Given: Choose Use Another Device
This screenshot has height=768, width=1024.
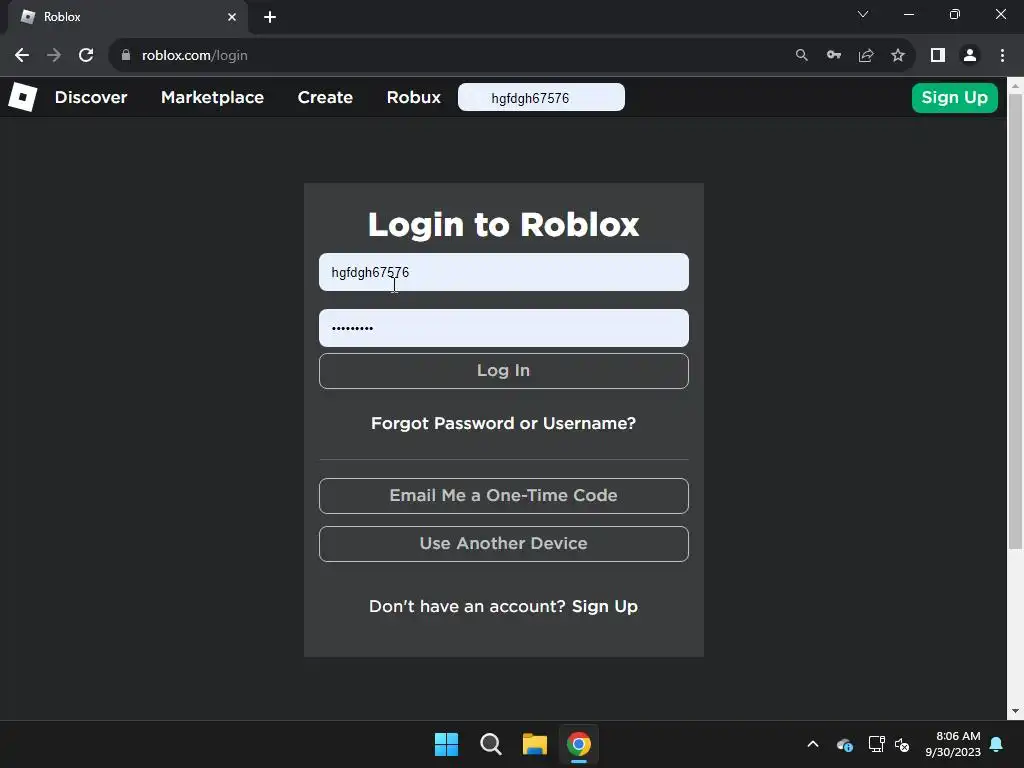Looking at the screenshot, I should point(504,544).
